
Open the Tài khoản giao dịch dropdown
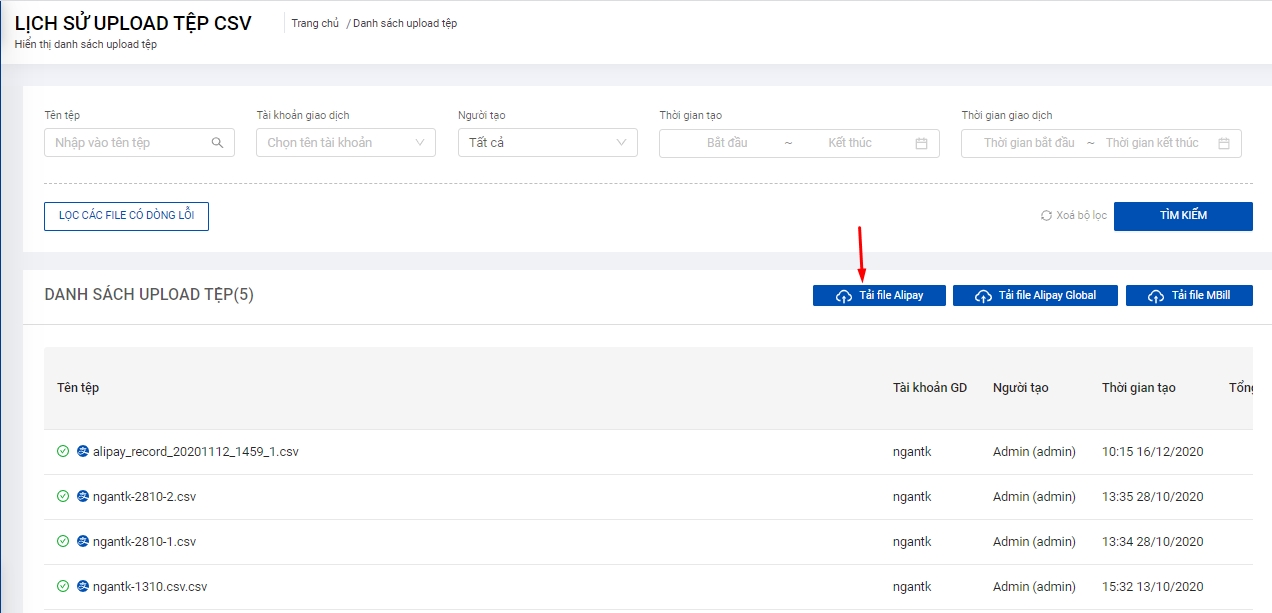point(345,143)
